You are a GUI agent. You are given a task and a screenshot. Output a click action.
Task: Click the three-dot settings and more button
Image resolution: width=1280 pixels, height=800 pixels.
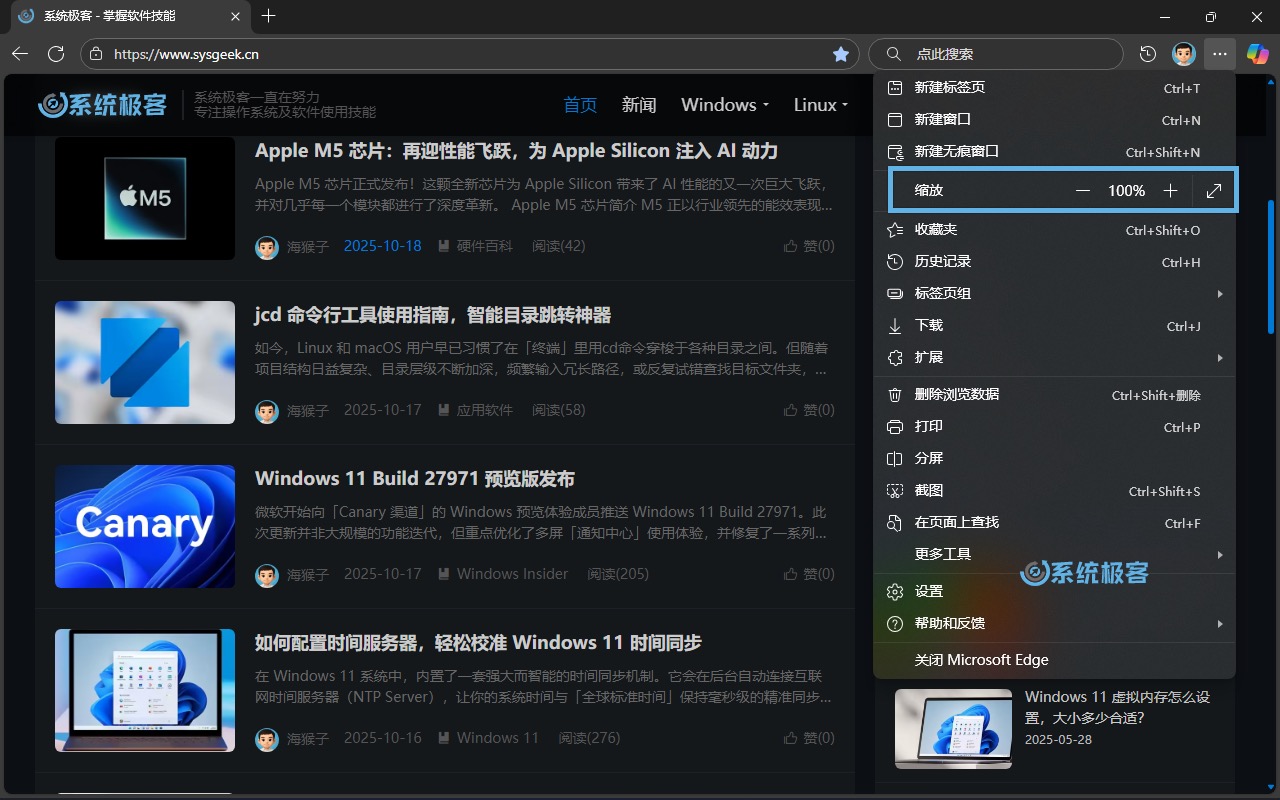1219,54
